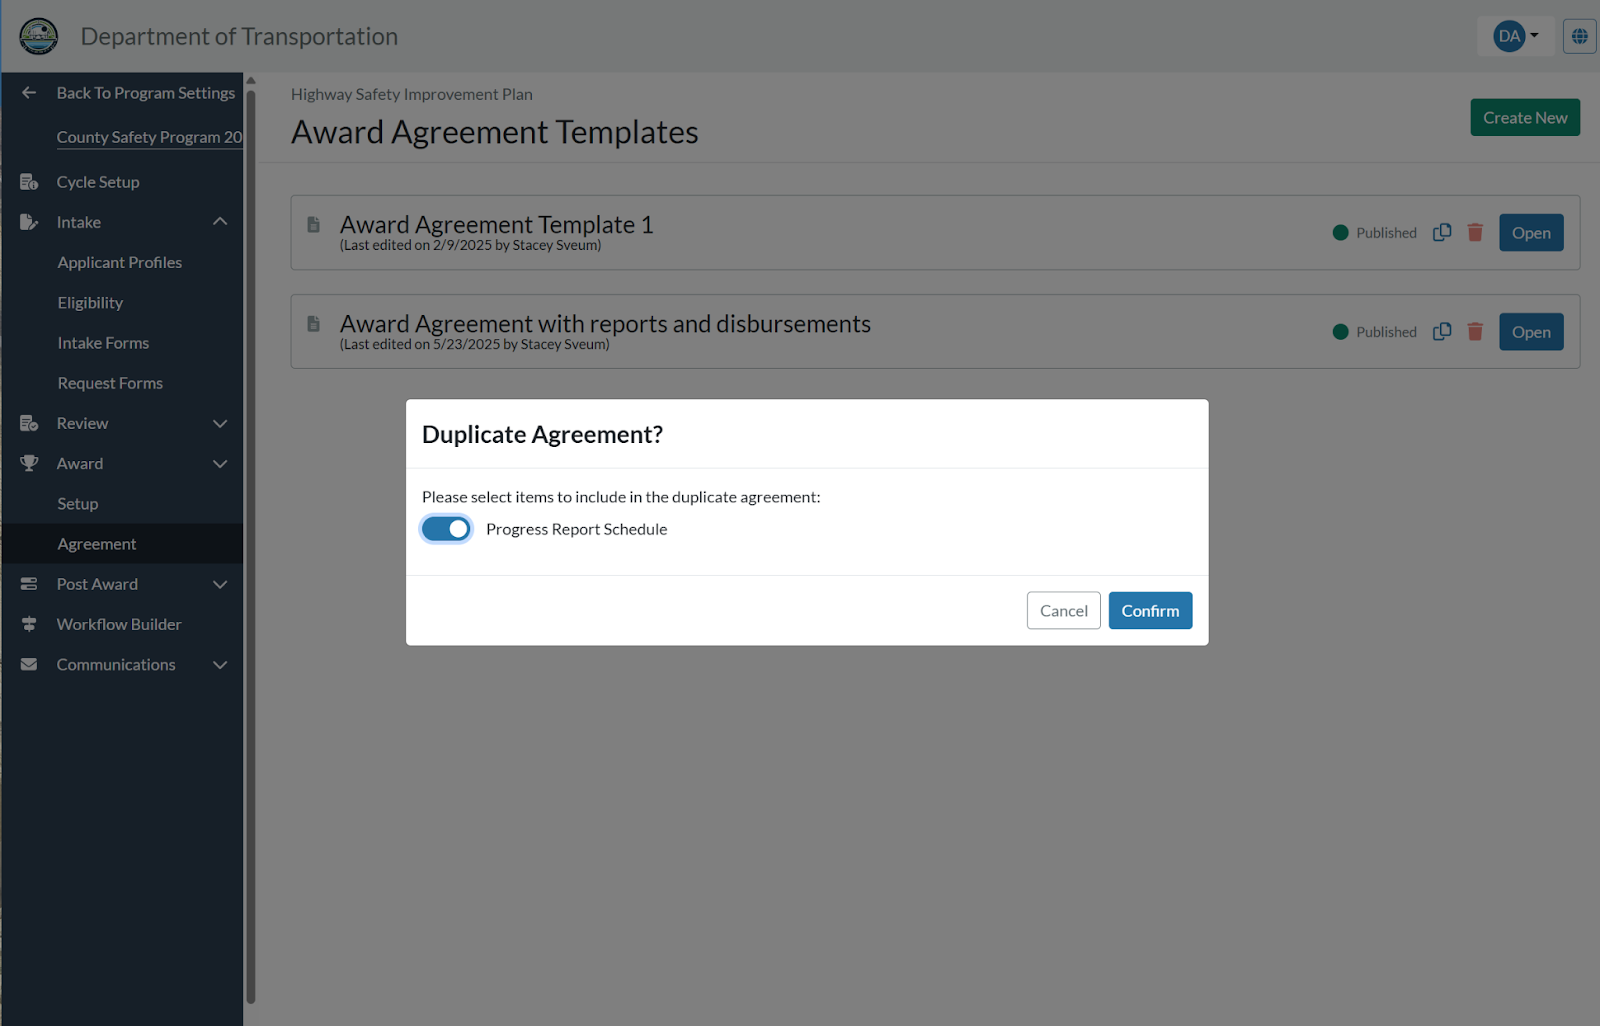Viewport: 1600px width, 1026px height.
Task: Duplicate the reports and disbursements agreement
Action: 1442,331
